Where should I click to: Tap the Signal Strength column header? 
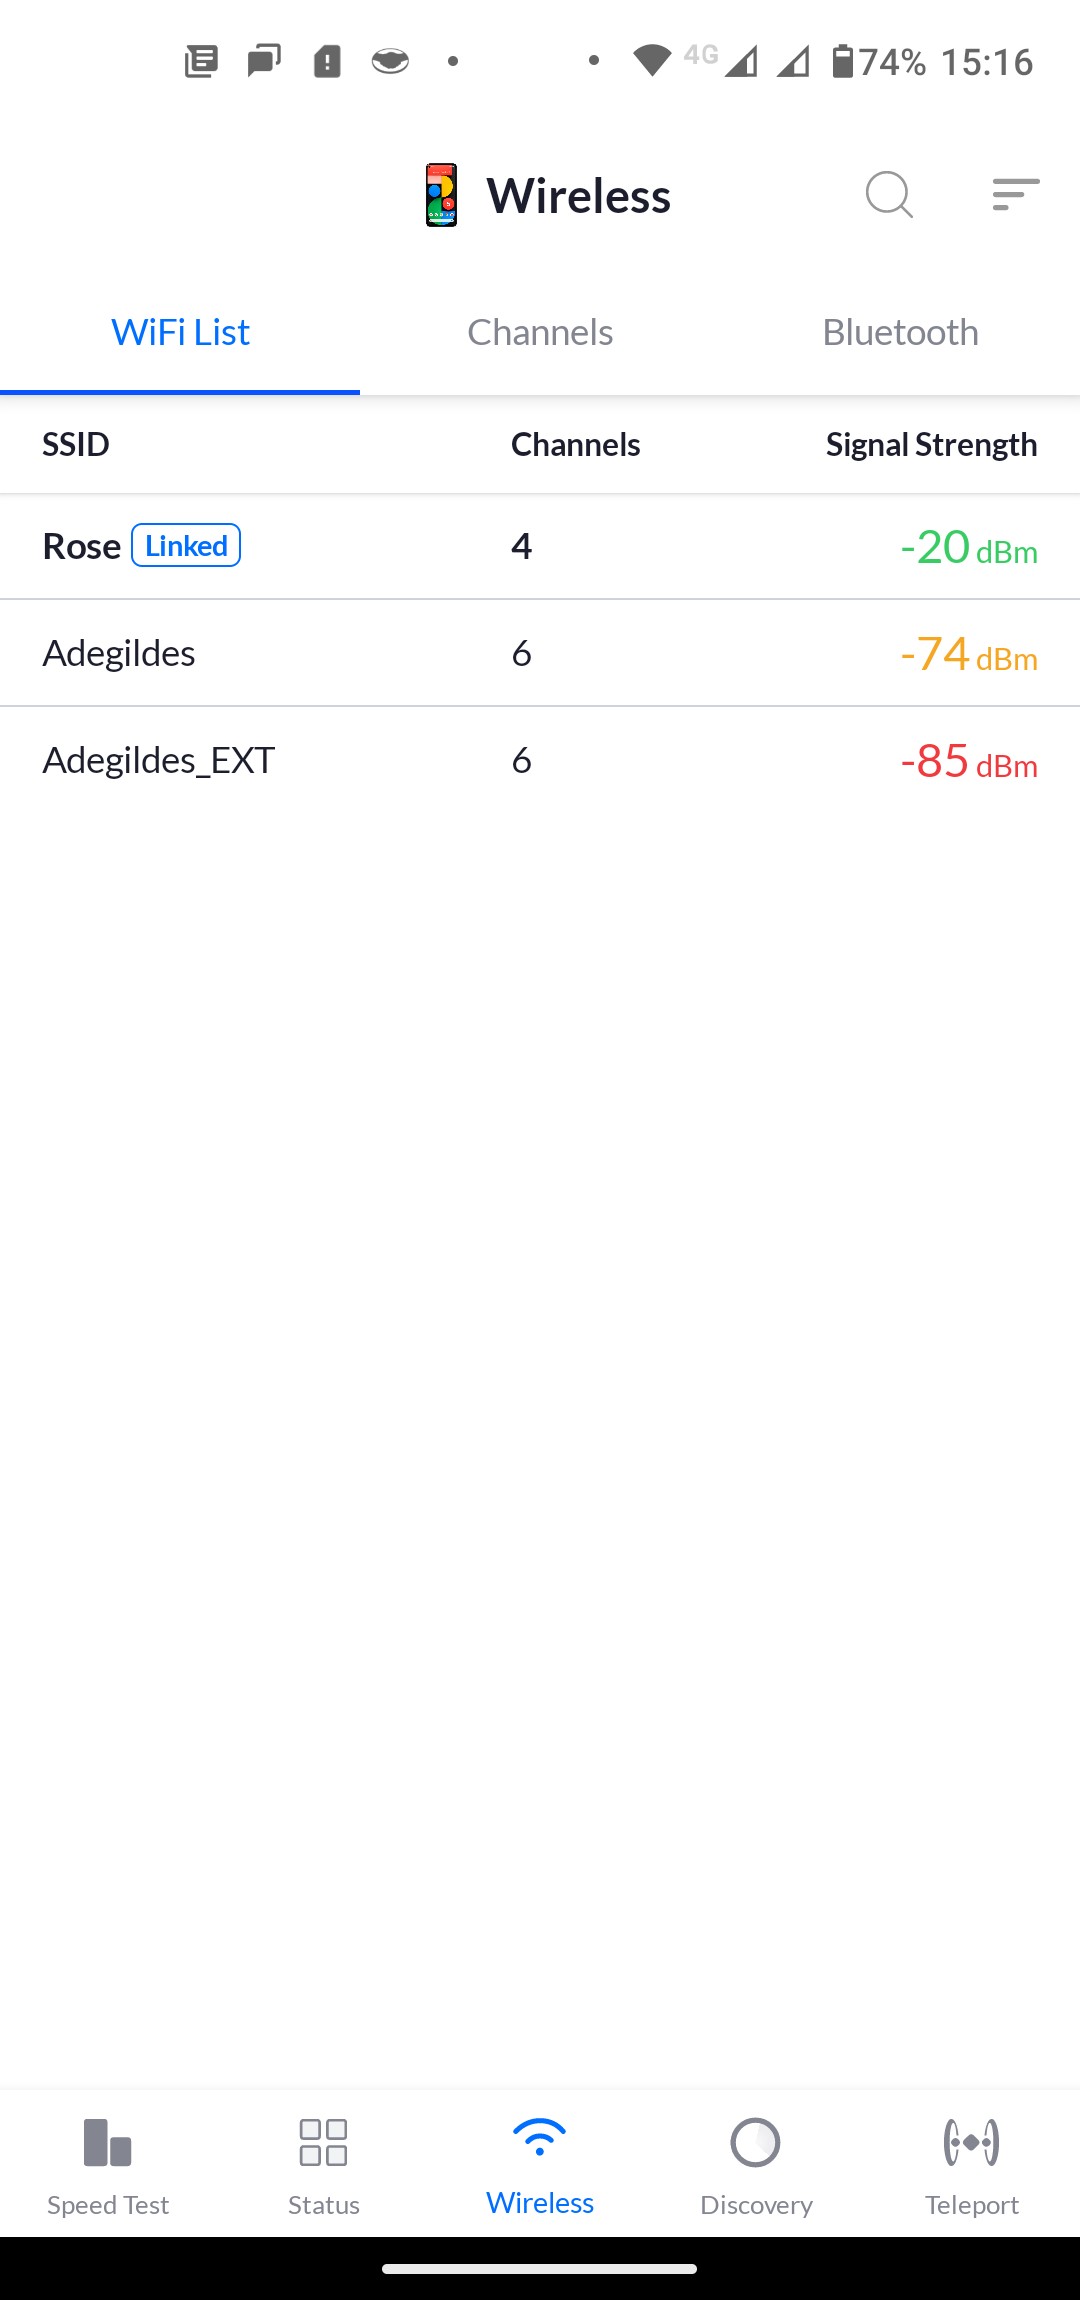point(931,445)
